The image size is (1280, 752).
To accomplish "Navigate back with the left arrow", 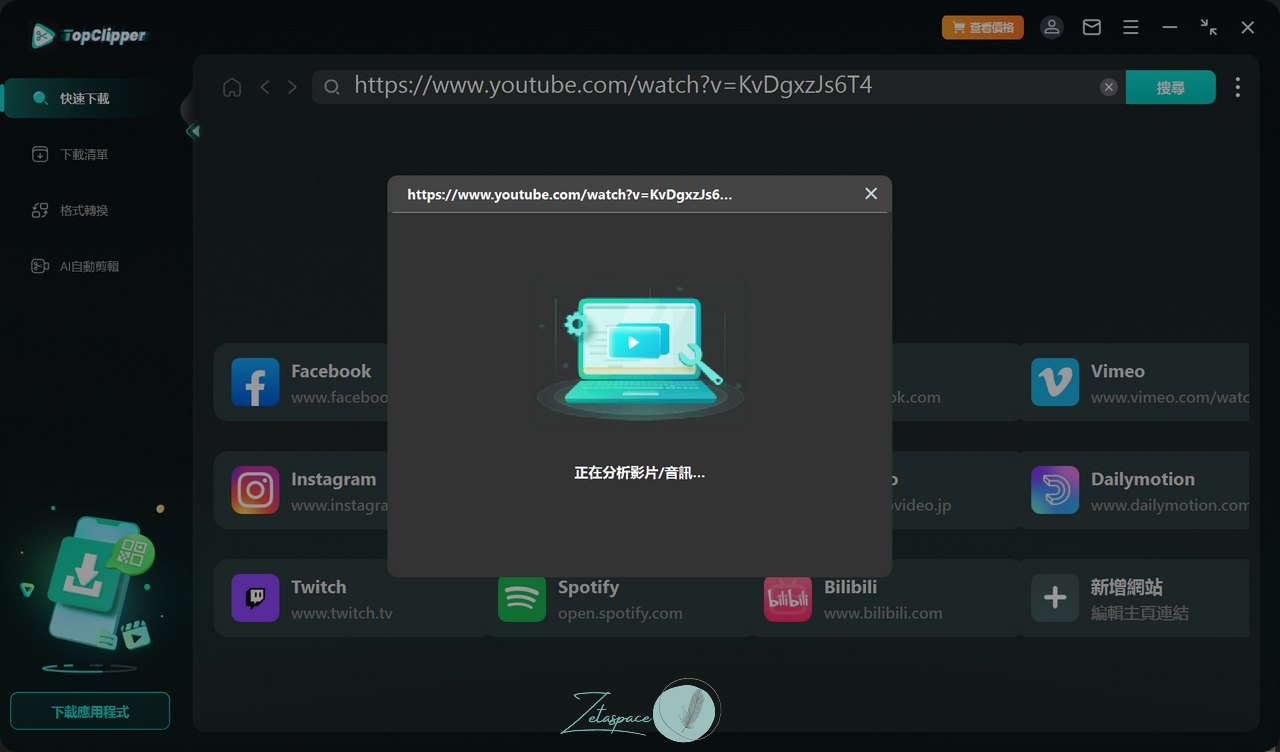I will coord(265,87).
